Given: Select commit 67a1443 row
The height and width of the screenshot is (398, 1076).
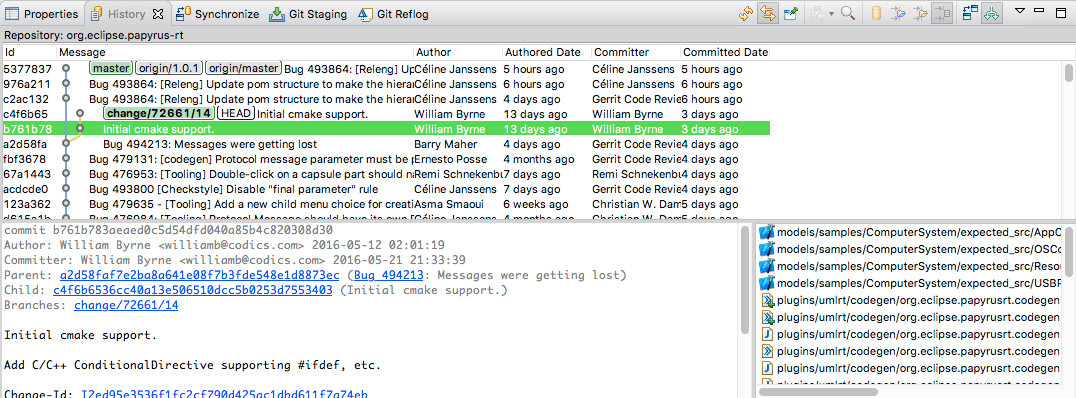Looking at the screenshot, I should (386, 174).
